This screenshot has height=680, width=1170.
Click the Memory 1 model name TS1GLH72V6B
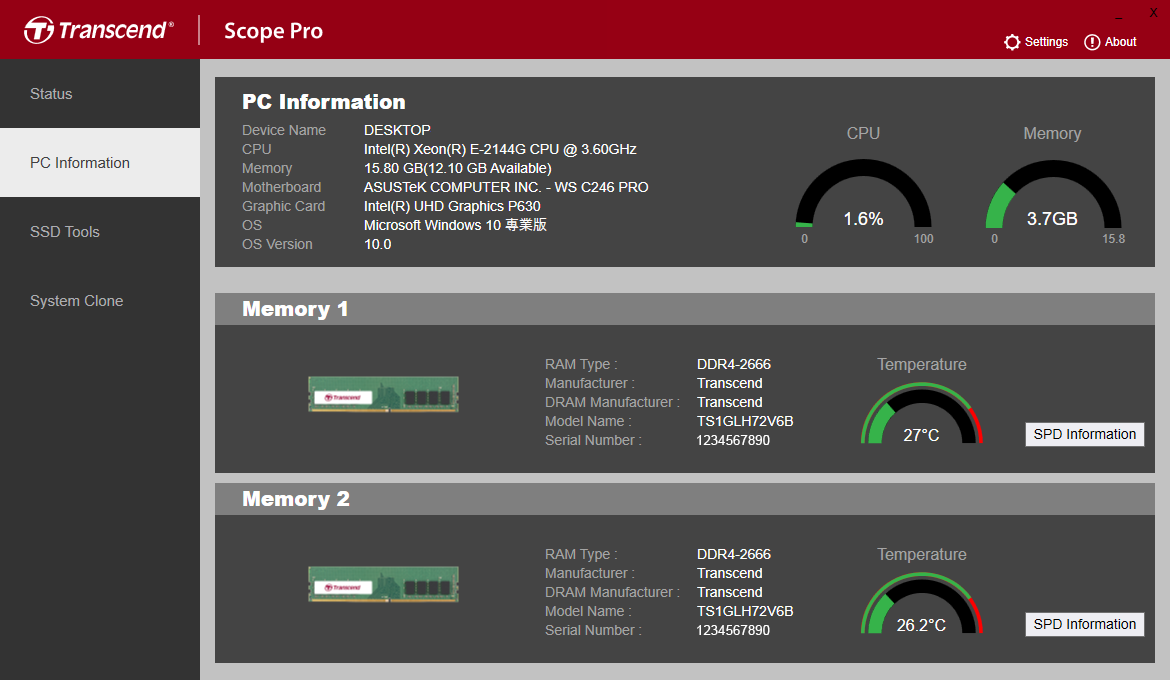(x=745, y=421)
